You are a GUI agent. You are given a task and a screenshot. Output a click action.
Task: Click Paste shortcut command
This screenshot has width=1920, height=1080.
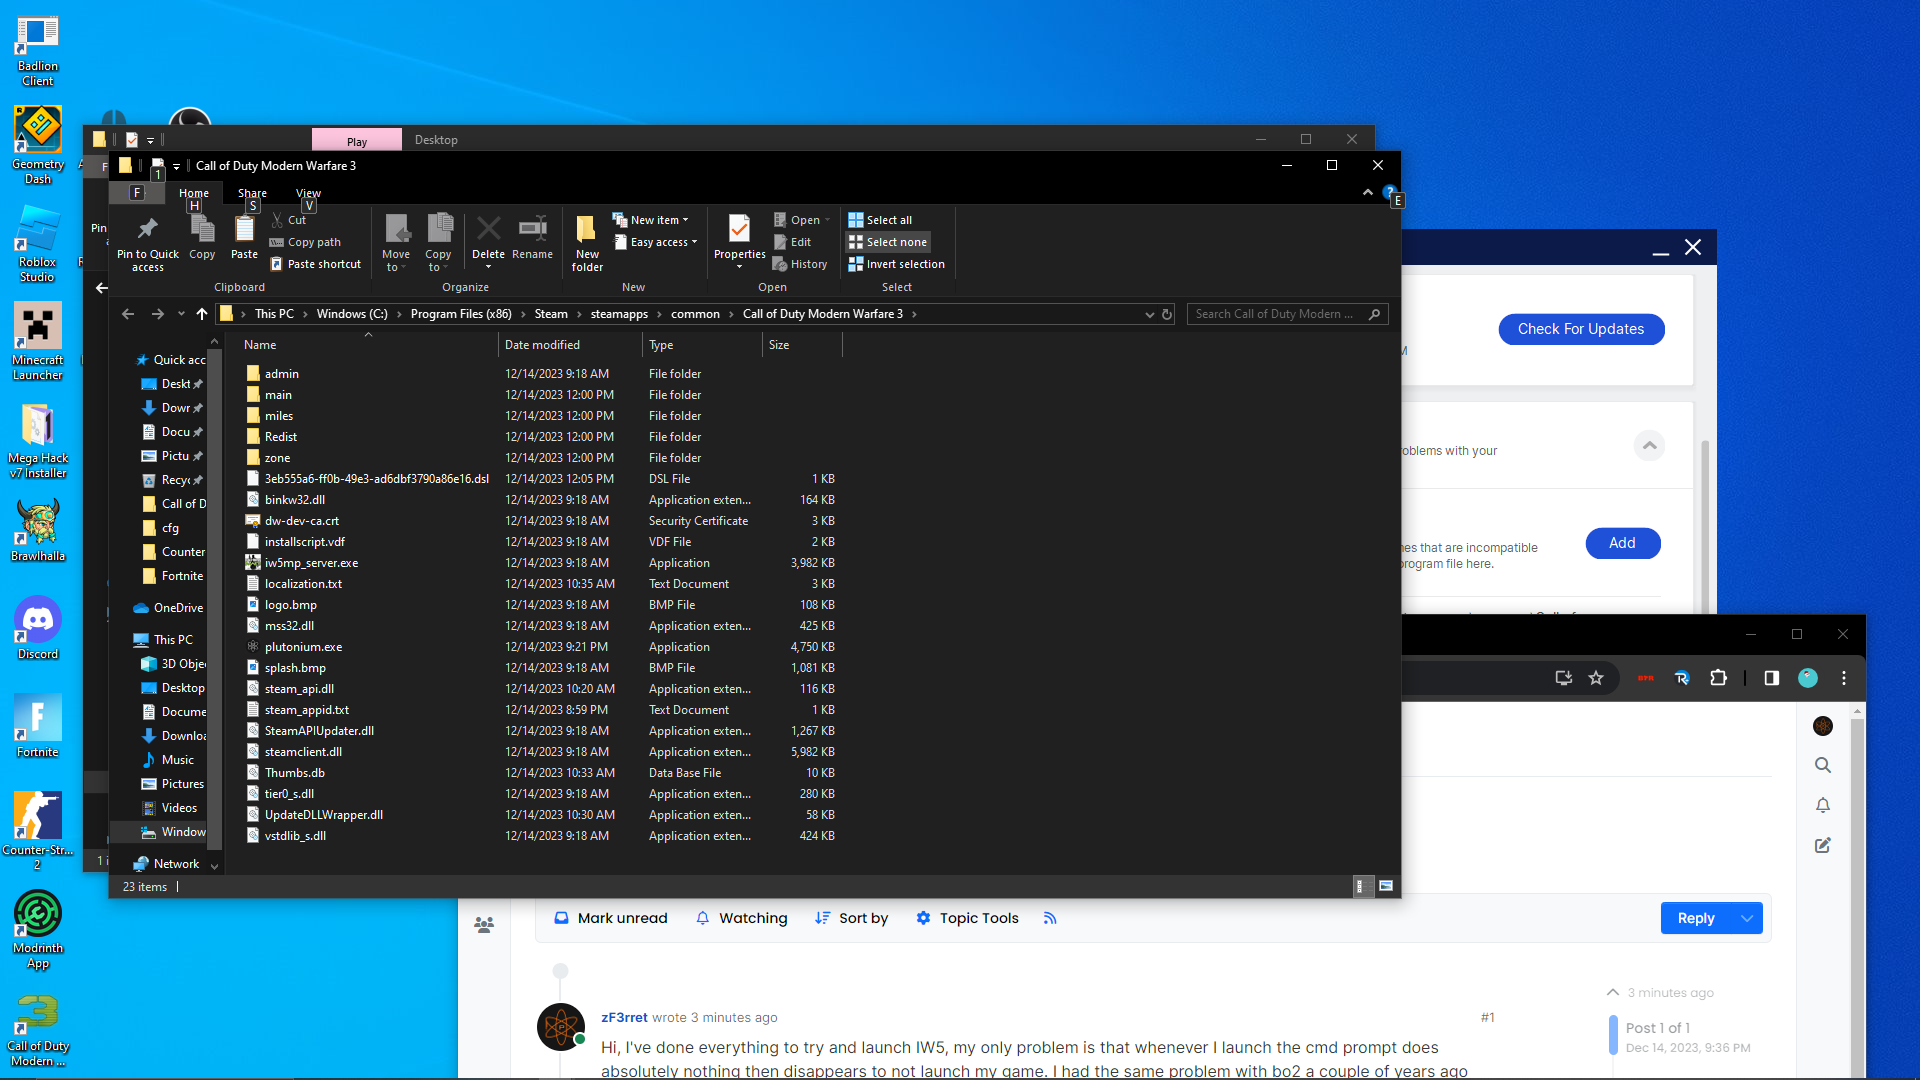[315, 264]
